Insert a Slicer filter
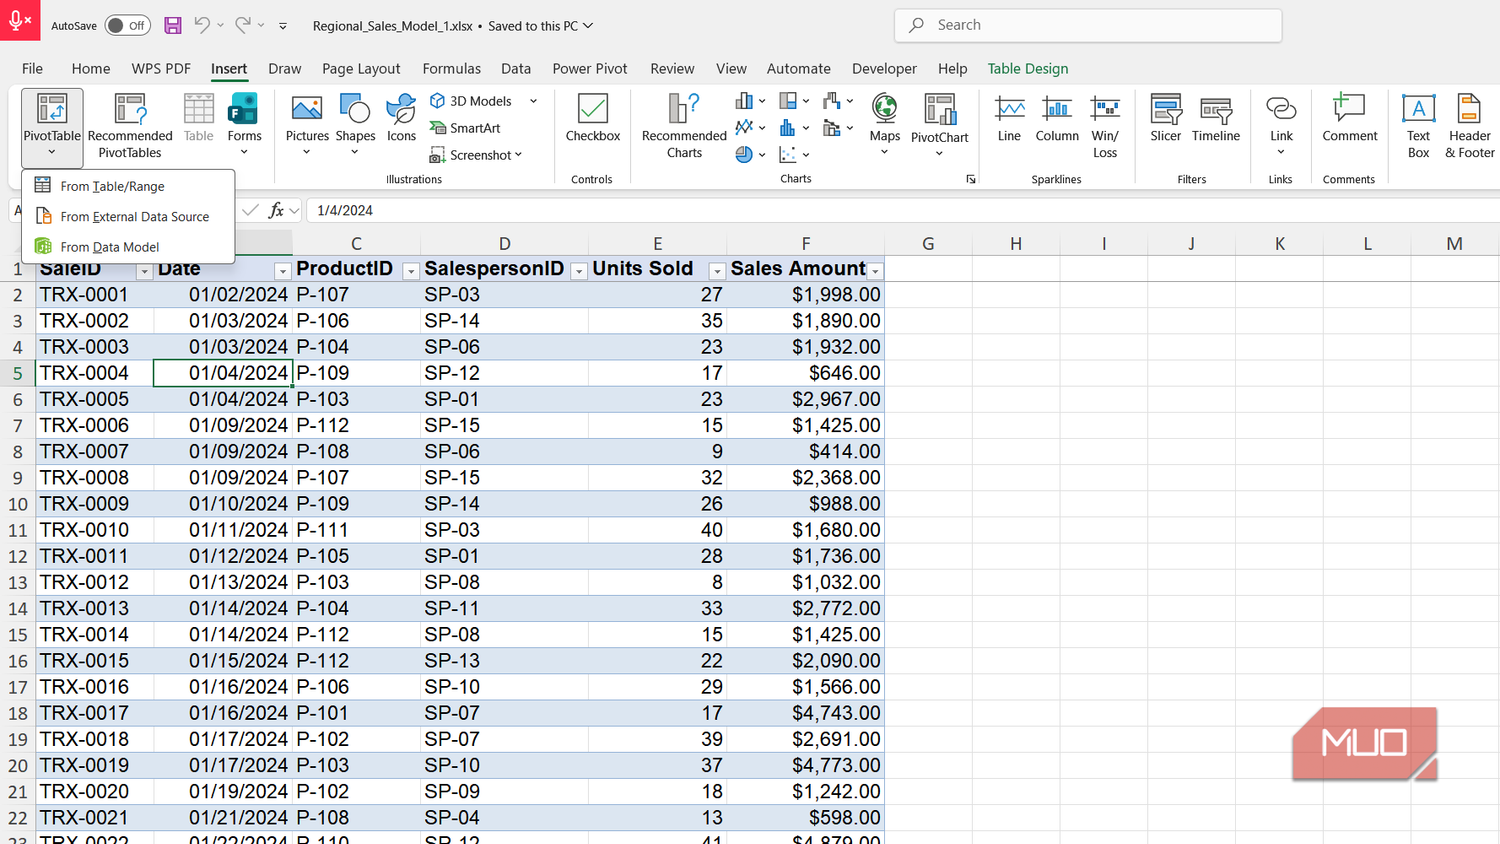The width and height of the screenshot is (1500, 844). [1165, 118]
